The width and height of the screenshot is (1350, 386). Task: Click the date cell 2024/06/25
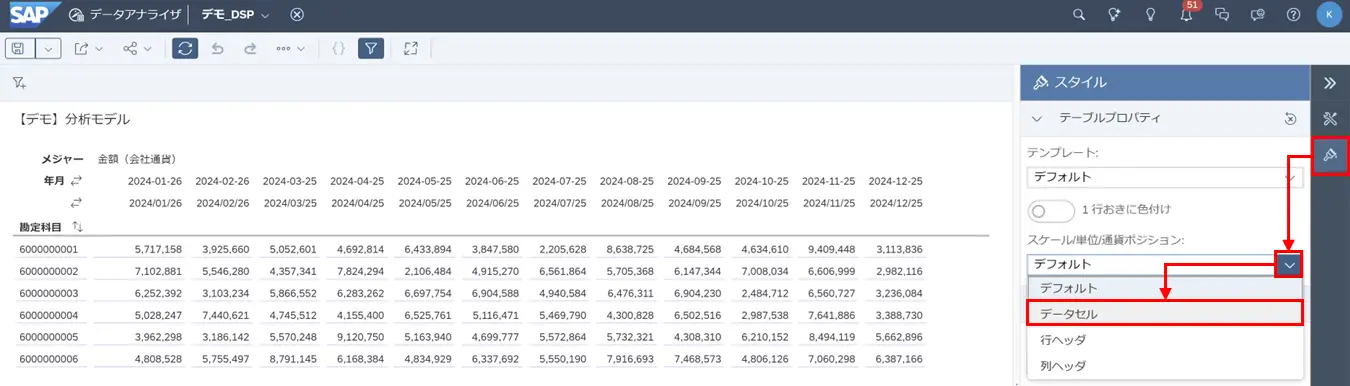(x=492, y=203)
